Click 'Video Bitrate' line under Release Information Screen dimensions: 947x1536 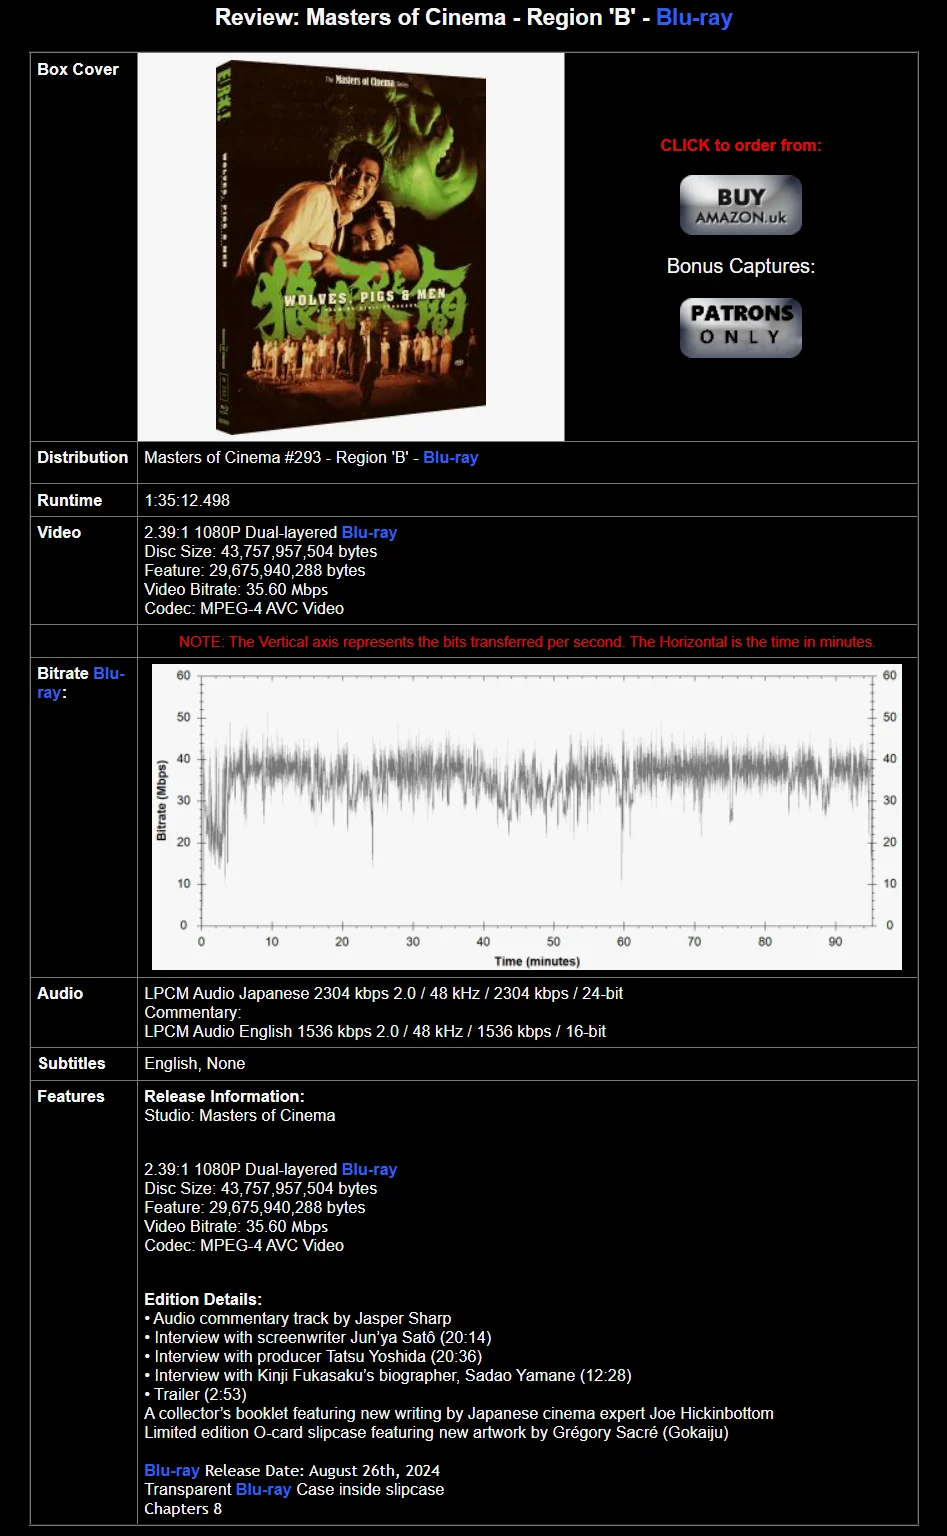click(236, 1226)
